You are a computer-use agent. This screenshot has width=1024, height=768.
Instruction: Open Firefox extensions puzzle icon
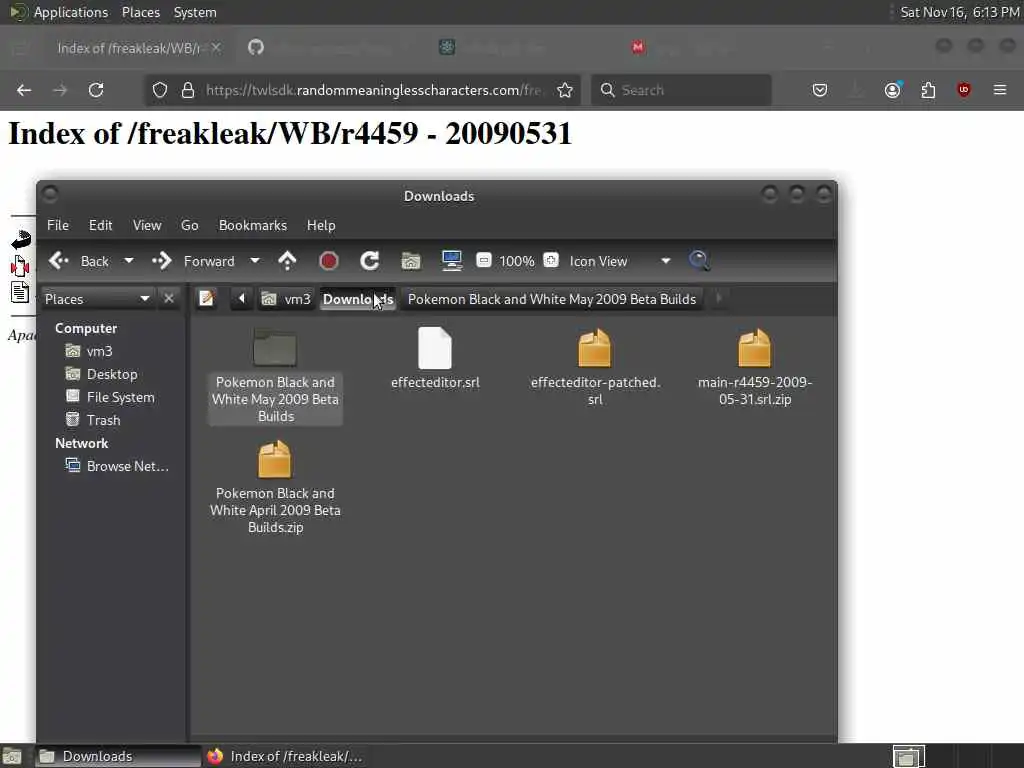[x=928, y=90]
